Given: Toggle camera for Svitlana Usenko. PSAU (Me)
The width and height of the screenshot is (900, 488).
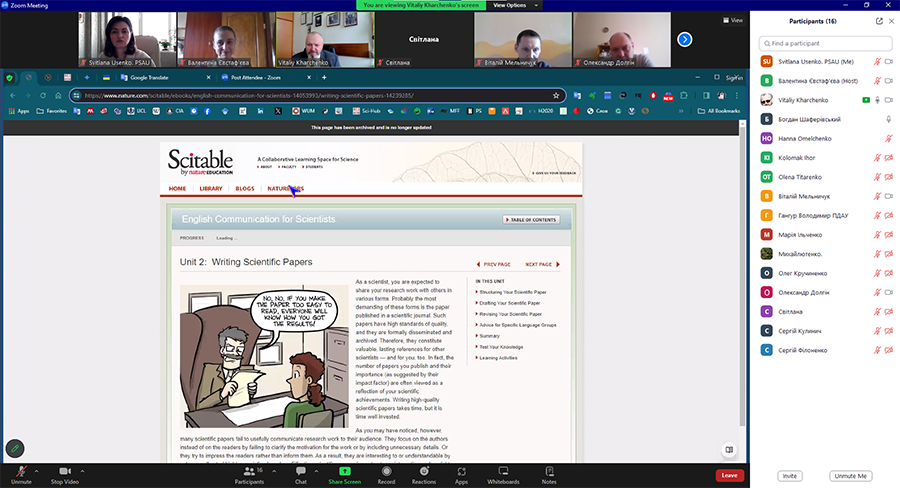Looking at the screenshot, I should [x=889, y=61].
